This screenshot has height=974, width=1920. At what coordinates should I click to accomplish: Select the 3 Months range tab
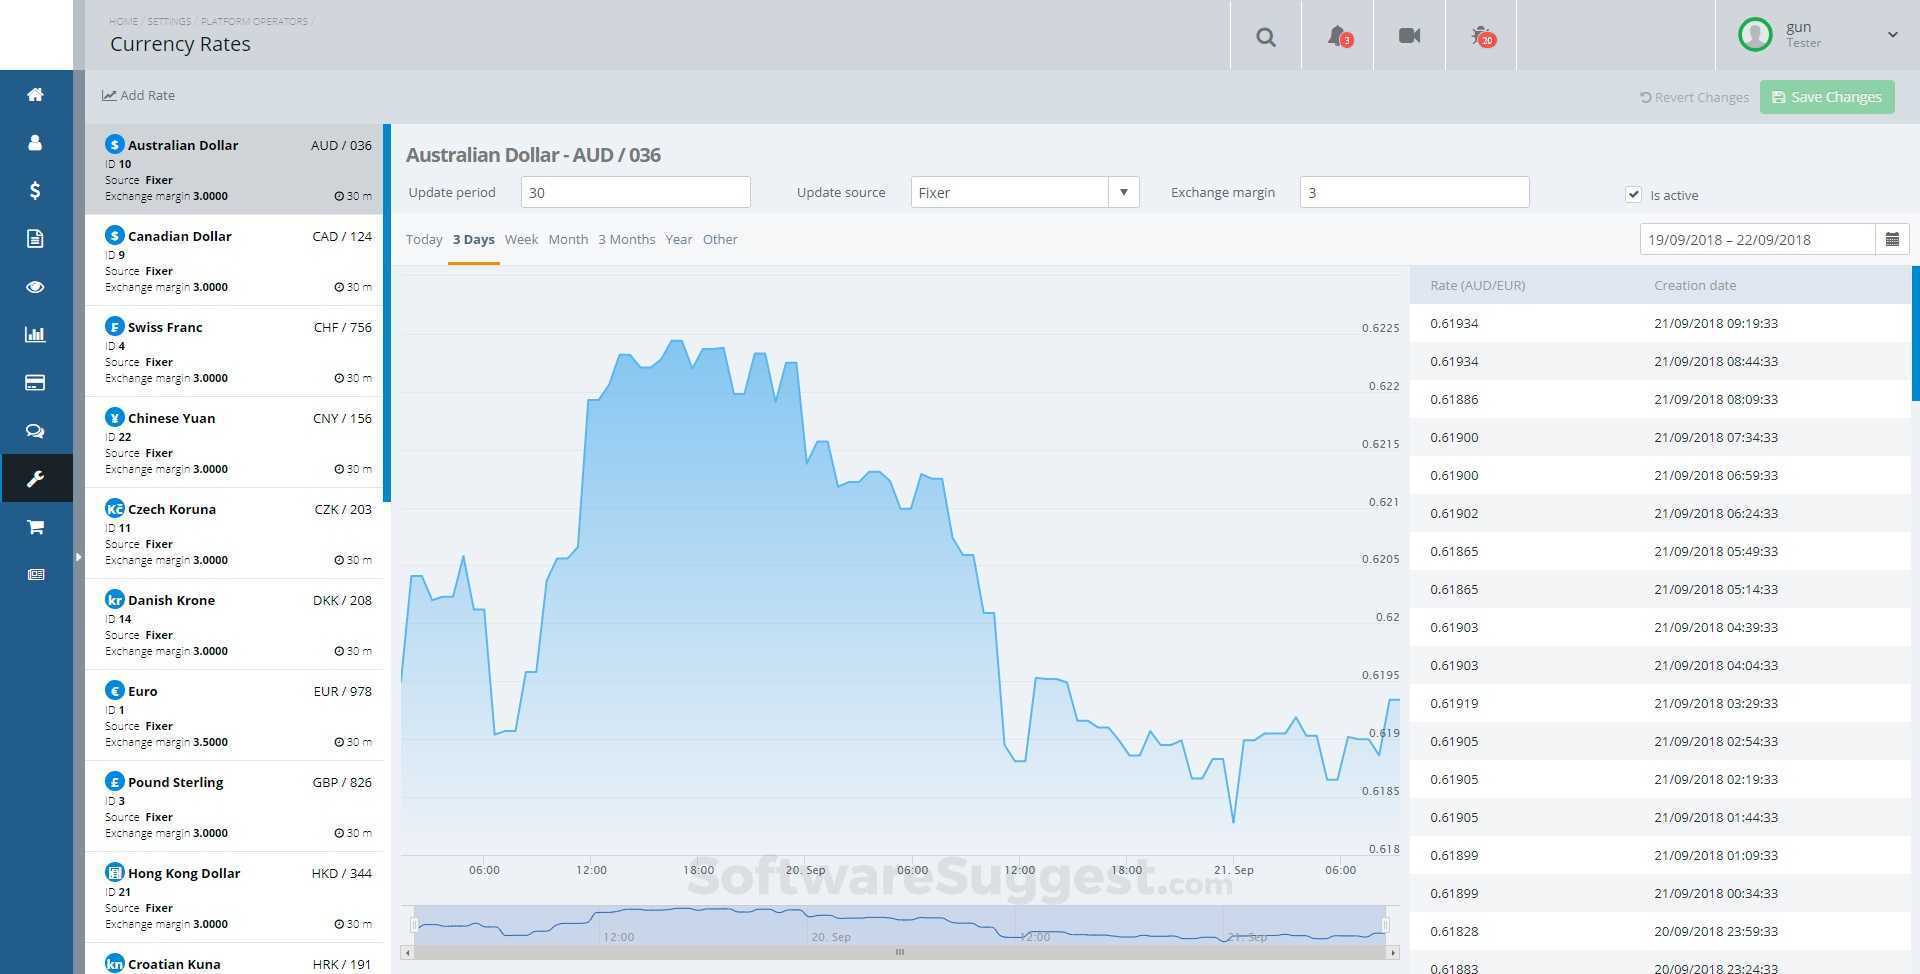(626, 240)
